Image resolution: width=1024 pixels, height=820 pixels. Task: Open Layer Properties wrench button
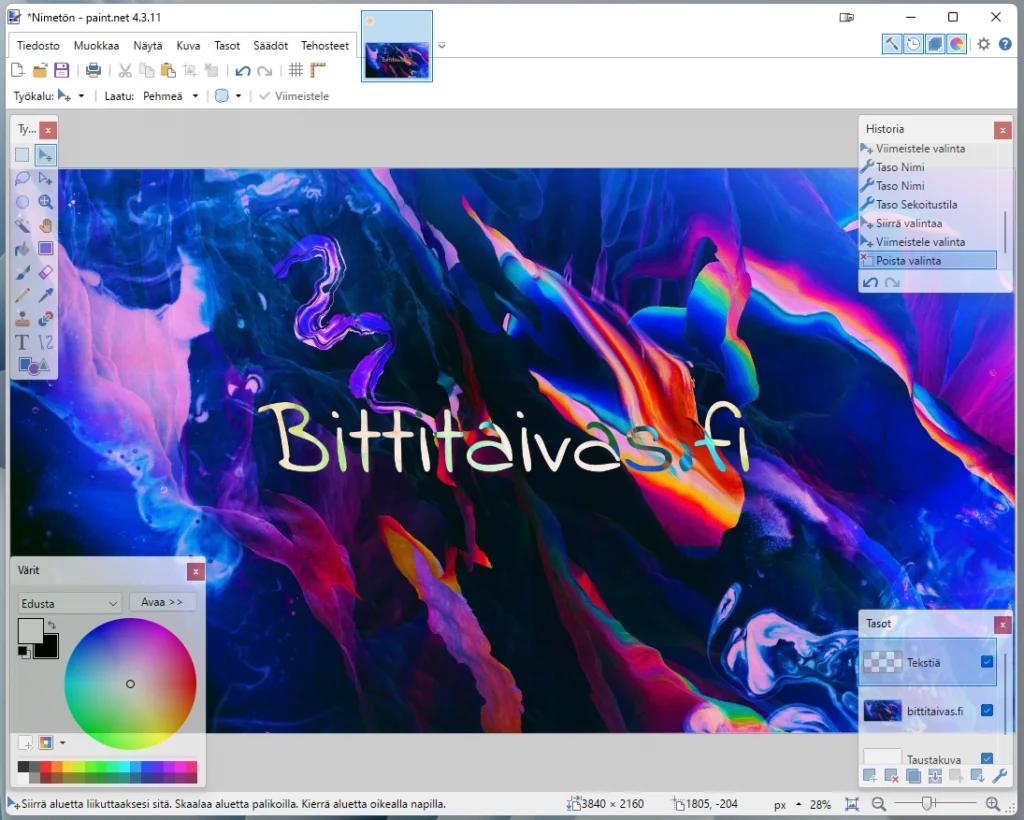tap(999, 776)
